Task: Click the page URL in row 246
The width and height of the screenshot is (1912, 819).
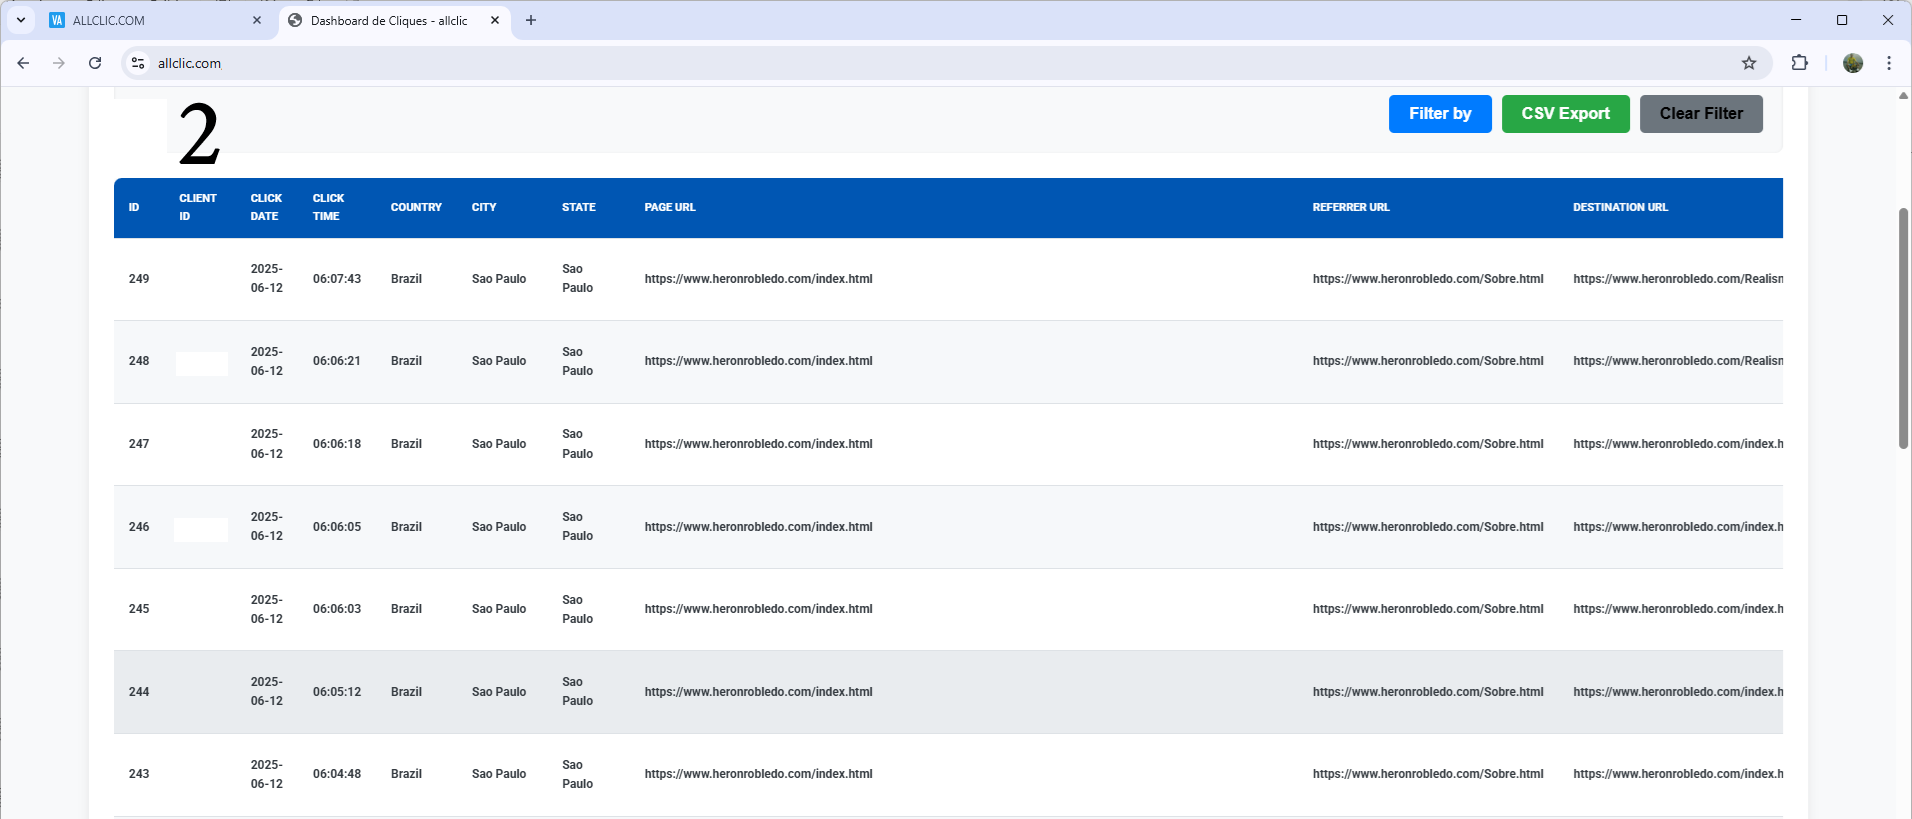Action: (758, 527)
